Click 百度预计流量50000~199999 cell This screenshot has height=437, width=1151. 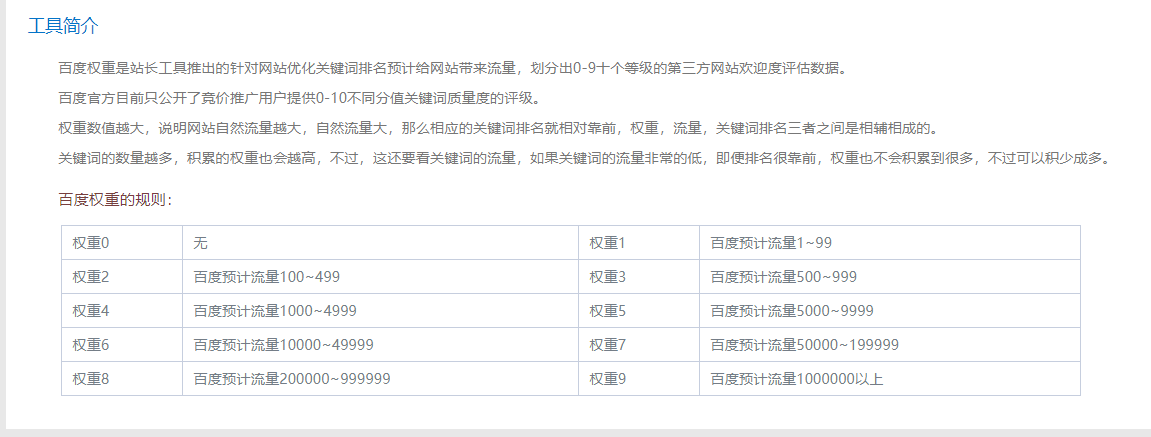[890, 344]
